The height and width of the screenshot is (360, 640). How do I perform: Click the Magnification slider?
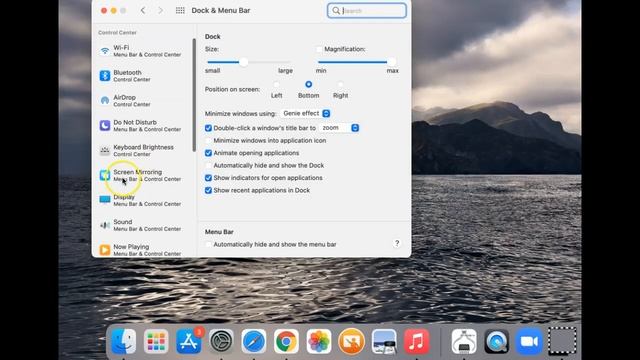(358, 62)
